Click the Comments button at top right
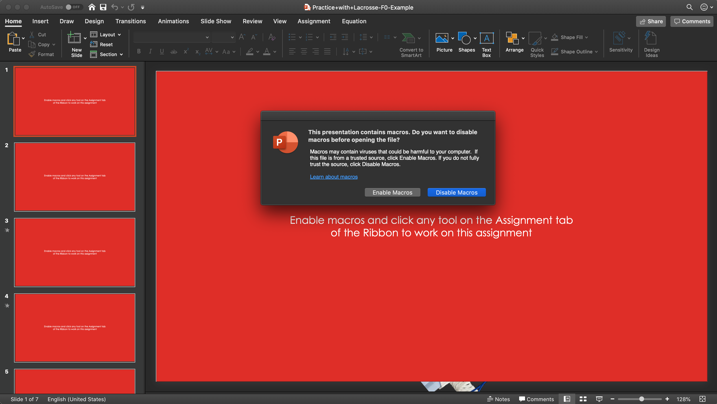The image size is (717, 404). 692,21
